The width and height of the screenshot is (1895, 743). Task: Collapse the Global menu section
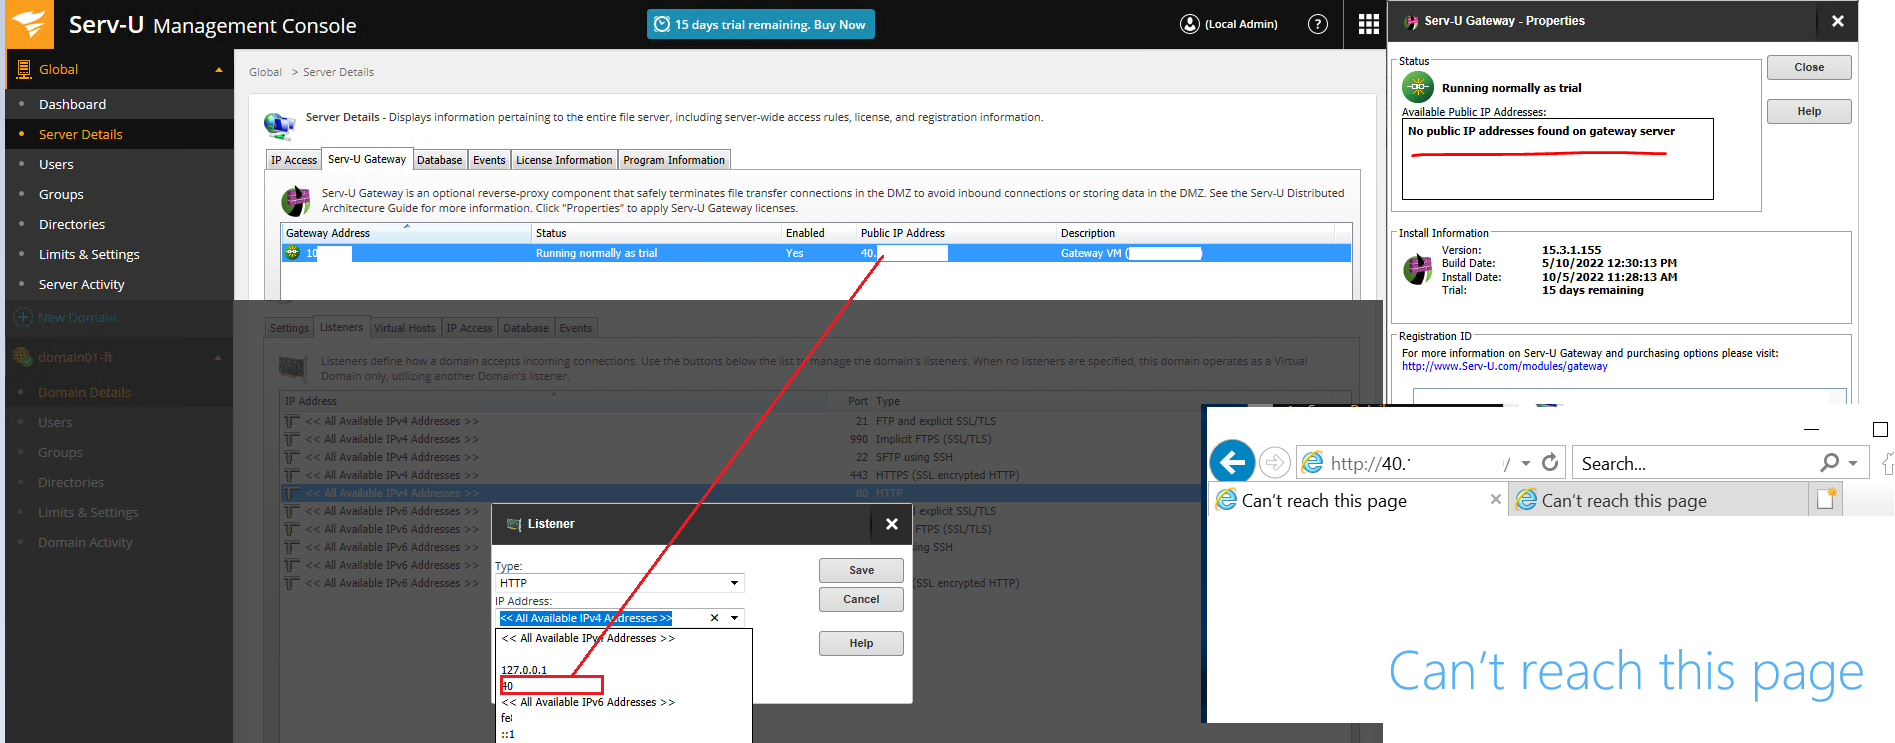pos(218,69)
